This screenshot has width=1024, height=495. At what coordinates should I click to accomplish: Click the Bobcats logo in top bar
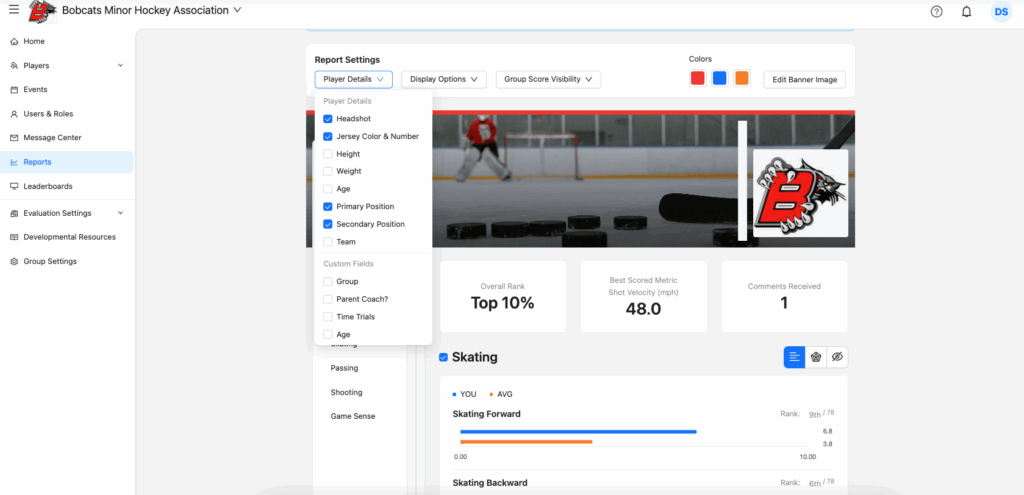tap(42, 11)
